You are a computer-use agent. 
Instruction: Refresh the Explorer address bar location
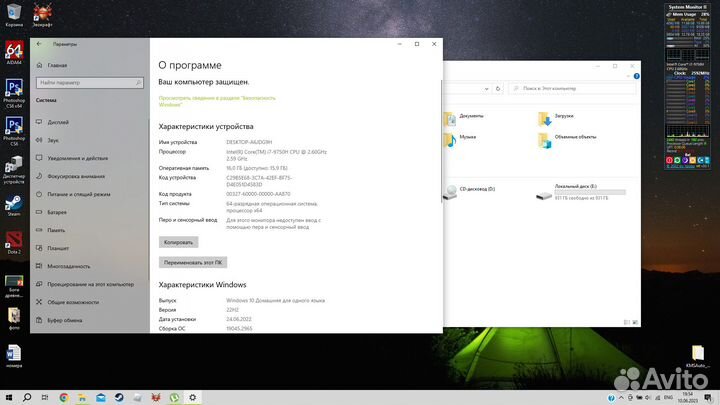[498, 89]
